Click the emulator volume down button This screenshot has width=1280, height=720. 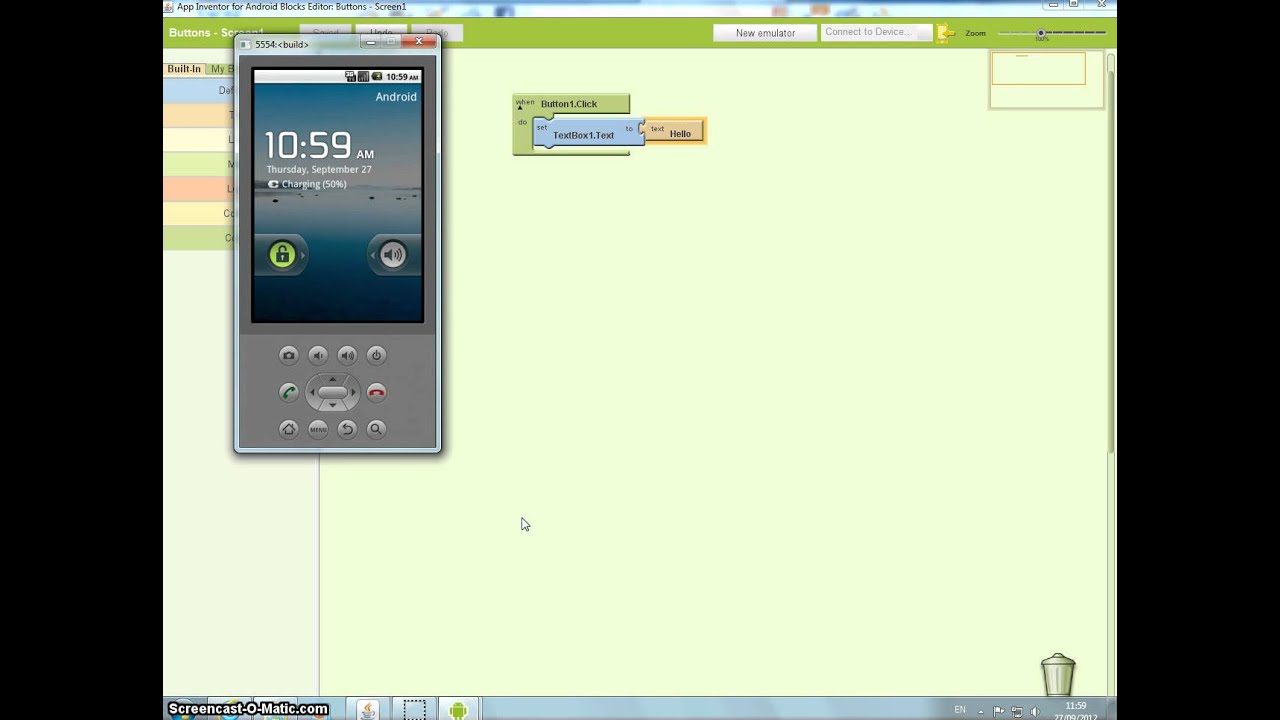pyautogui.click(x=318, y=355)
